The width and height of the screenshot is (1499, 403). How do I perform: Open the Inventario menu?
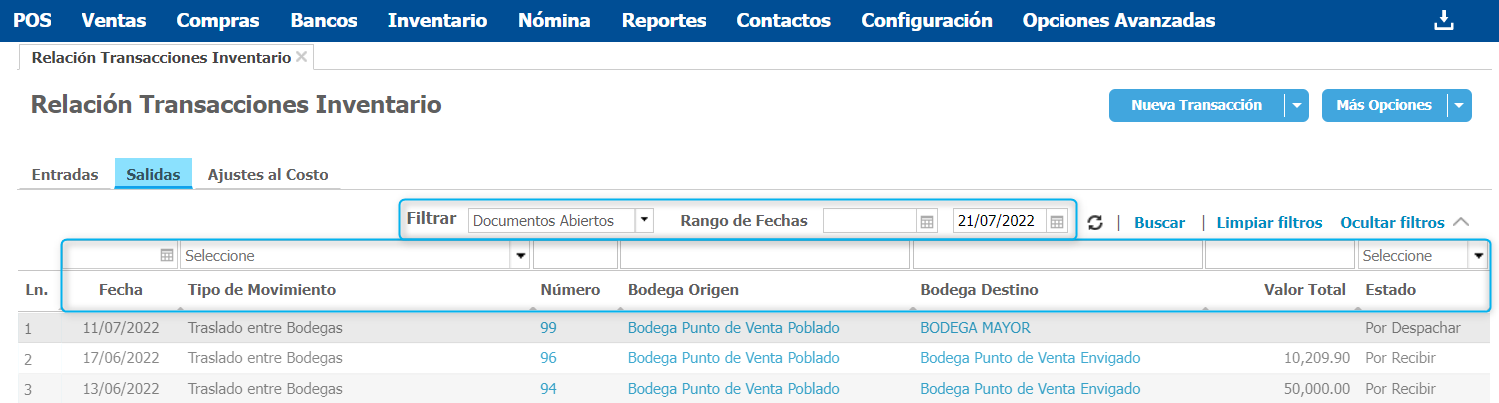coord(438,20)
